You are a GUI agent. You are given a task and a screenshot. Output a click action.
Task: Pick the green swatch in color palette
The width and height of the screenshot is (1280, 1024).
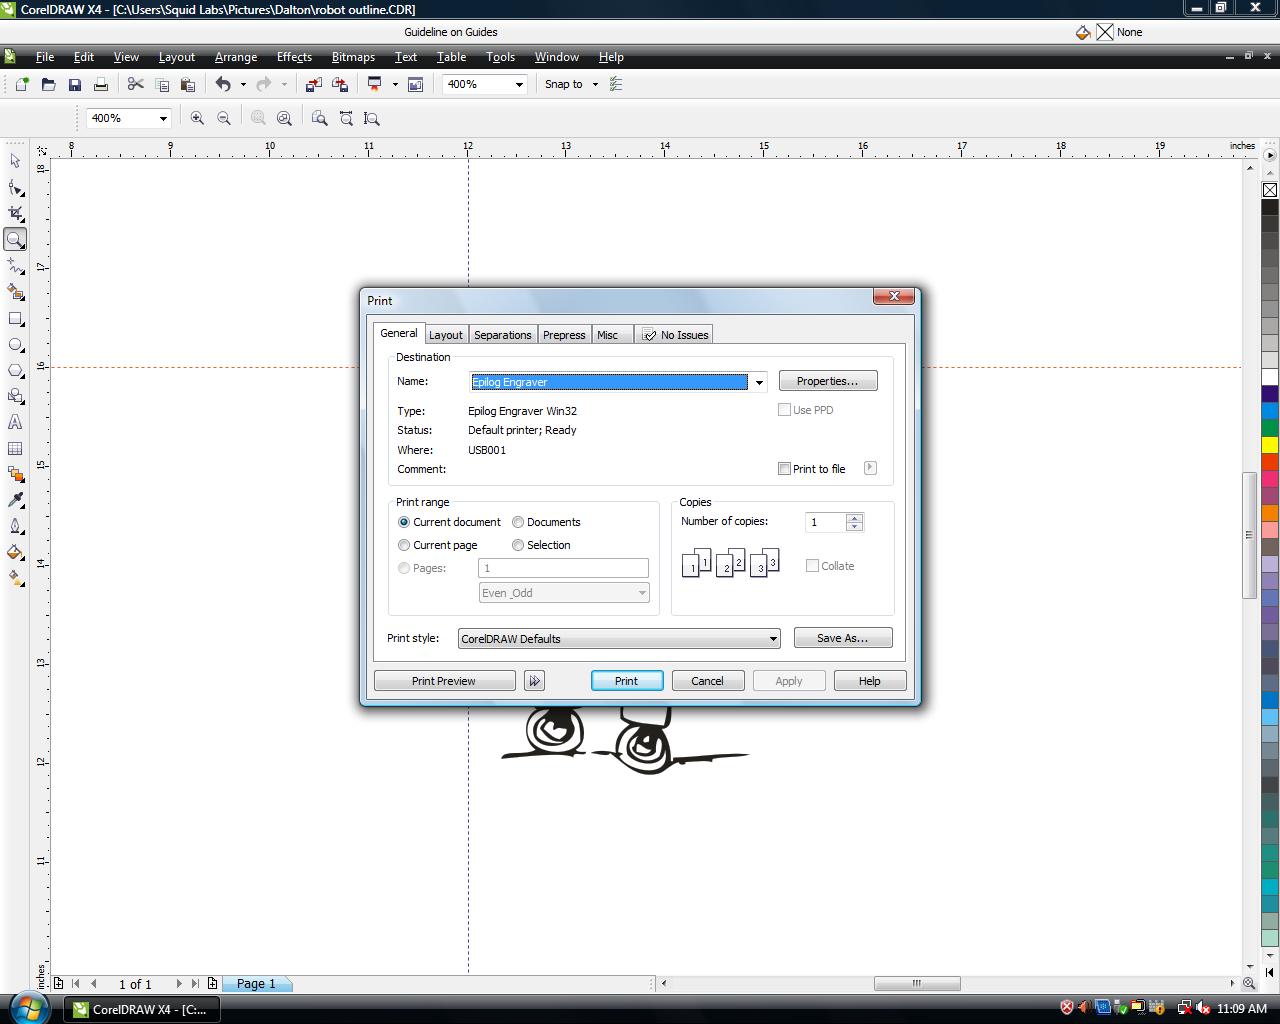[1270, 428]
